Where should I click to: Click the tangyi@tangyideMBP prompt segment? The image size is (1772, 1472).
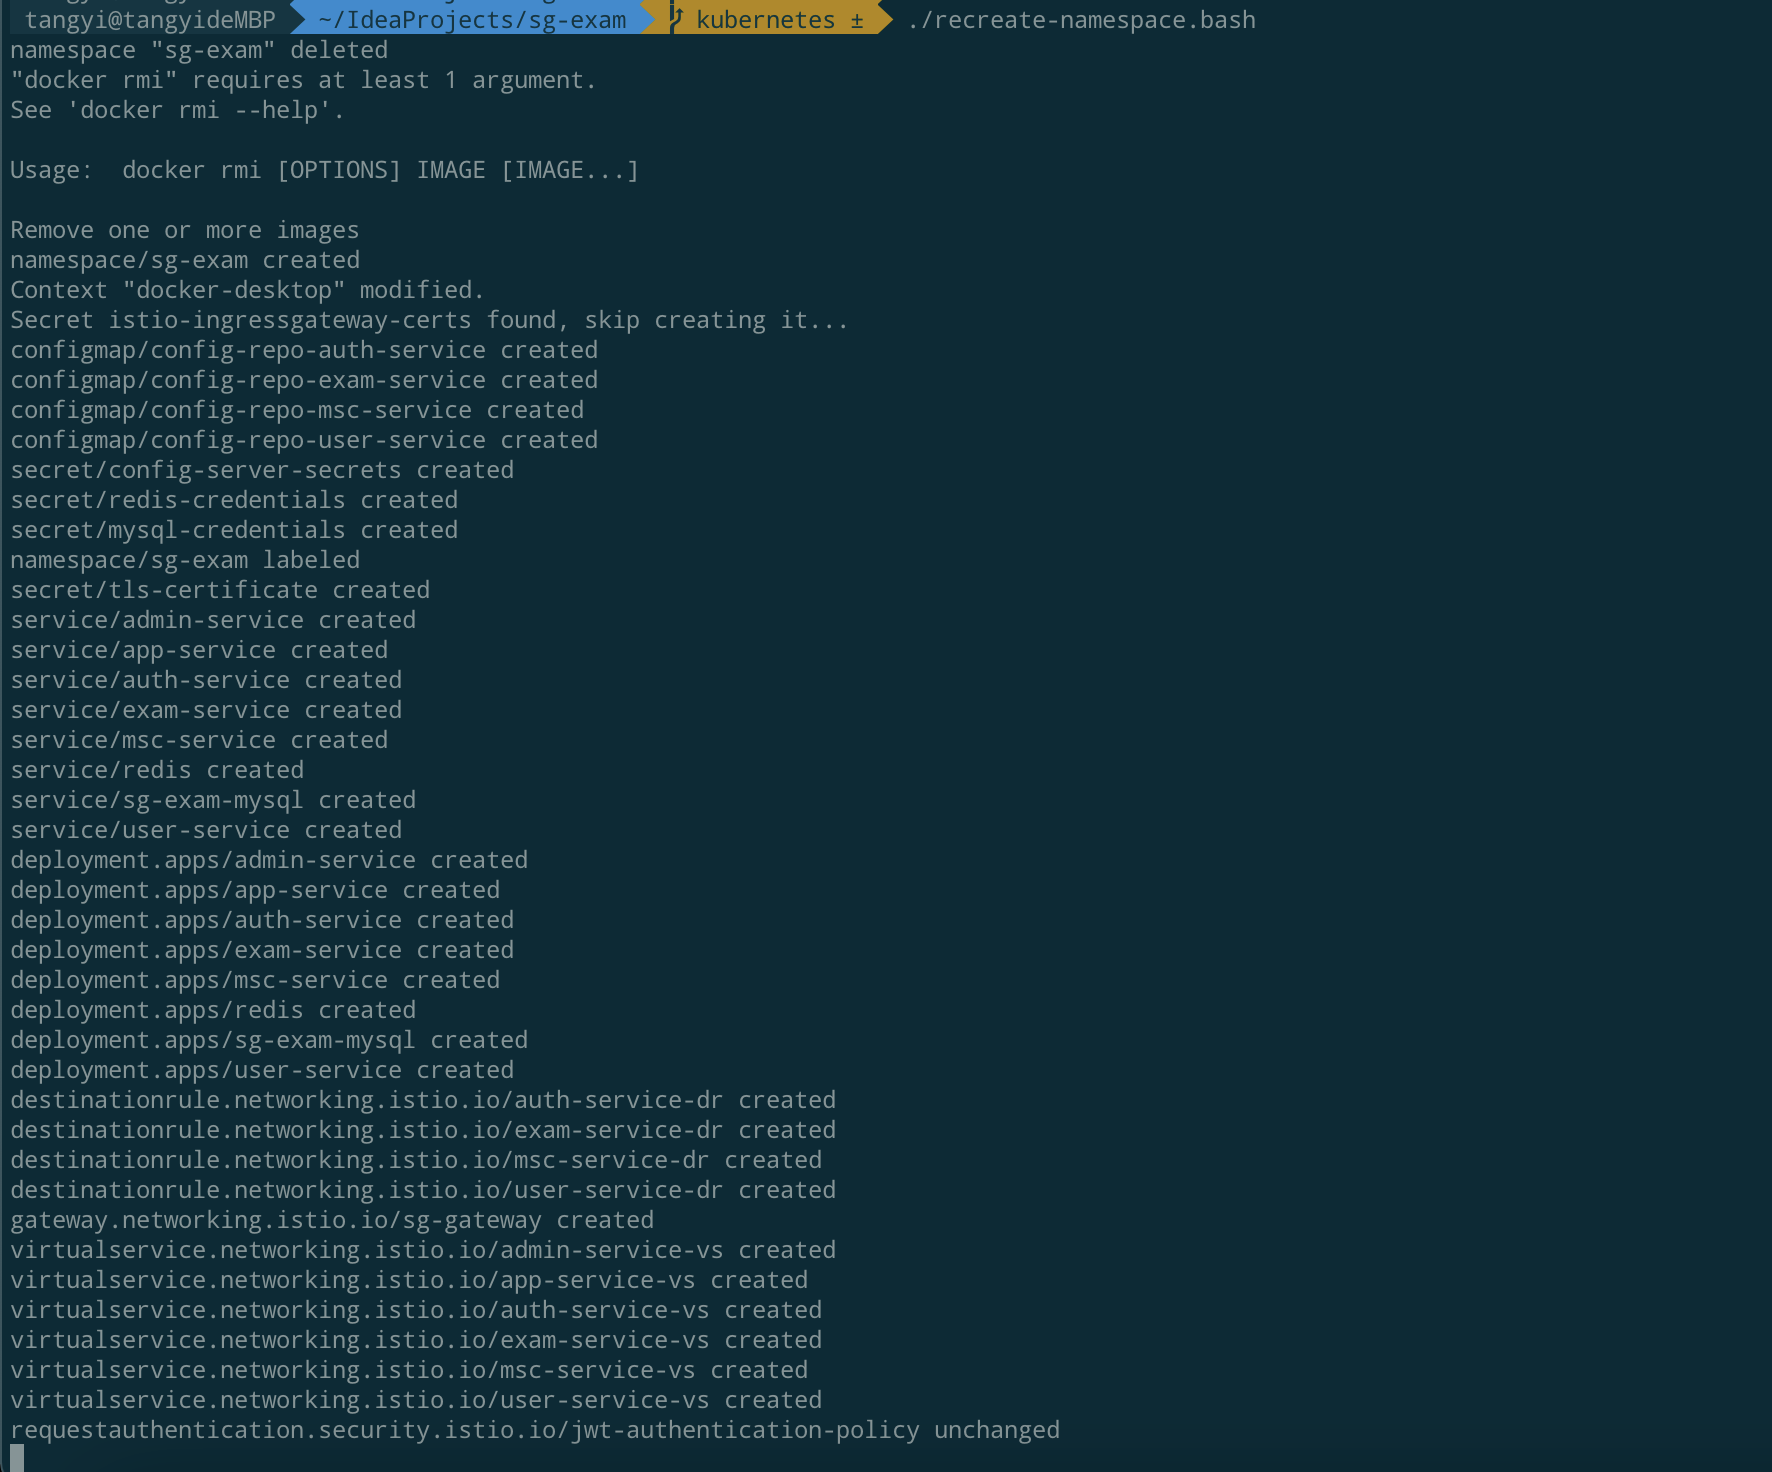150,20
